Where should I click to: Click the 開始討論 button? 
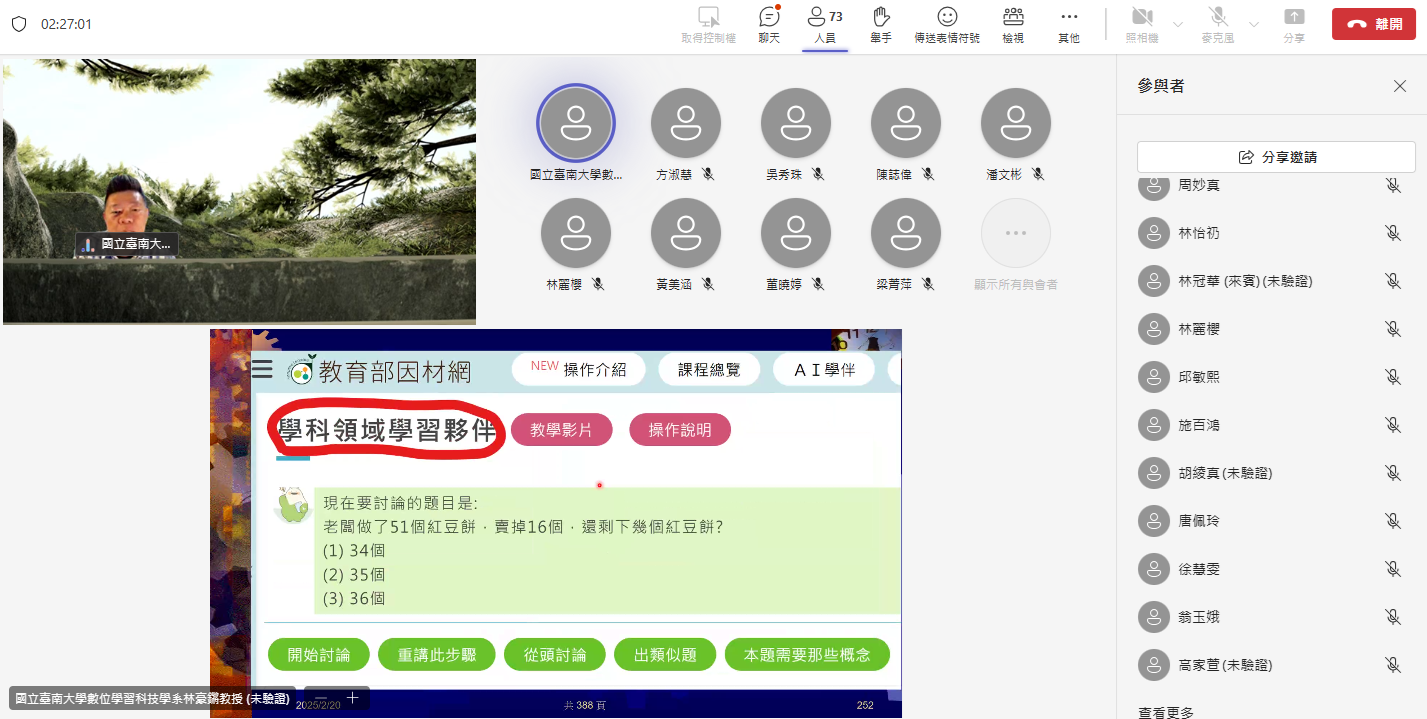click(318, 655)
